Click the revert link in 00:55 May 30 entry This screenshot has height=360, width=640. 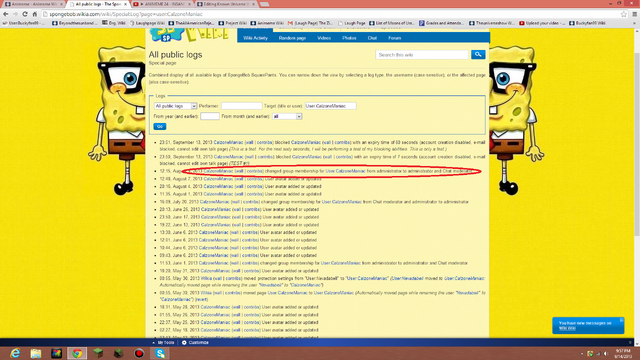pos(201,300)
